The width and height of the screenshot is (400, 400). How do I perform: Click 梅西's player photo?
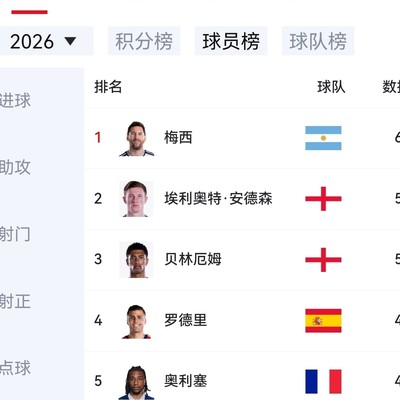[x=137, y=138]
